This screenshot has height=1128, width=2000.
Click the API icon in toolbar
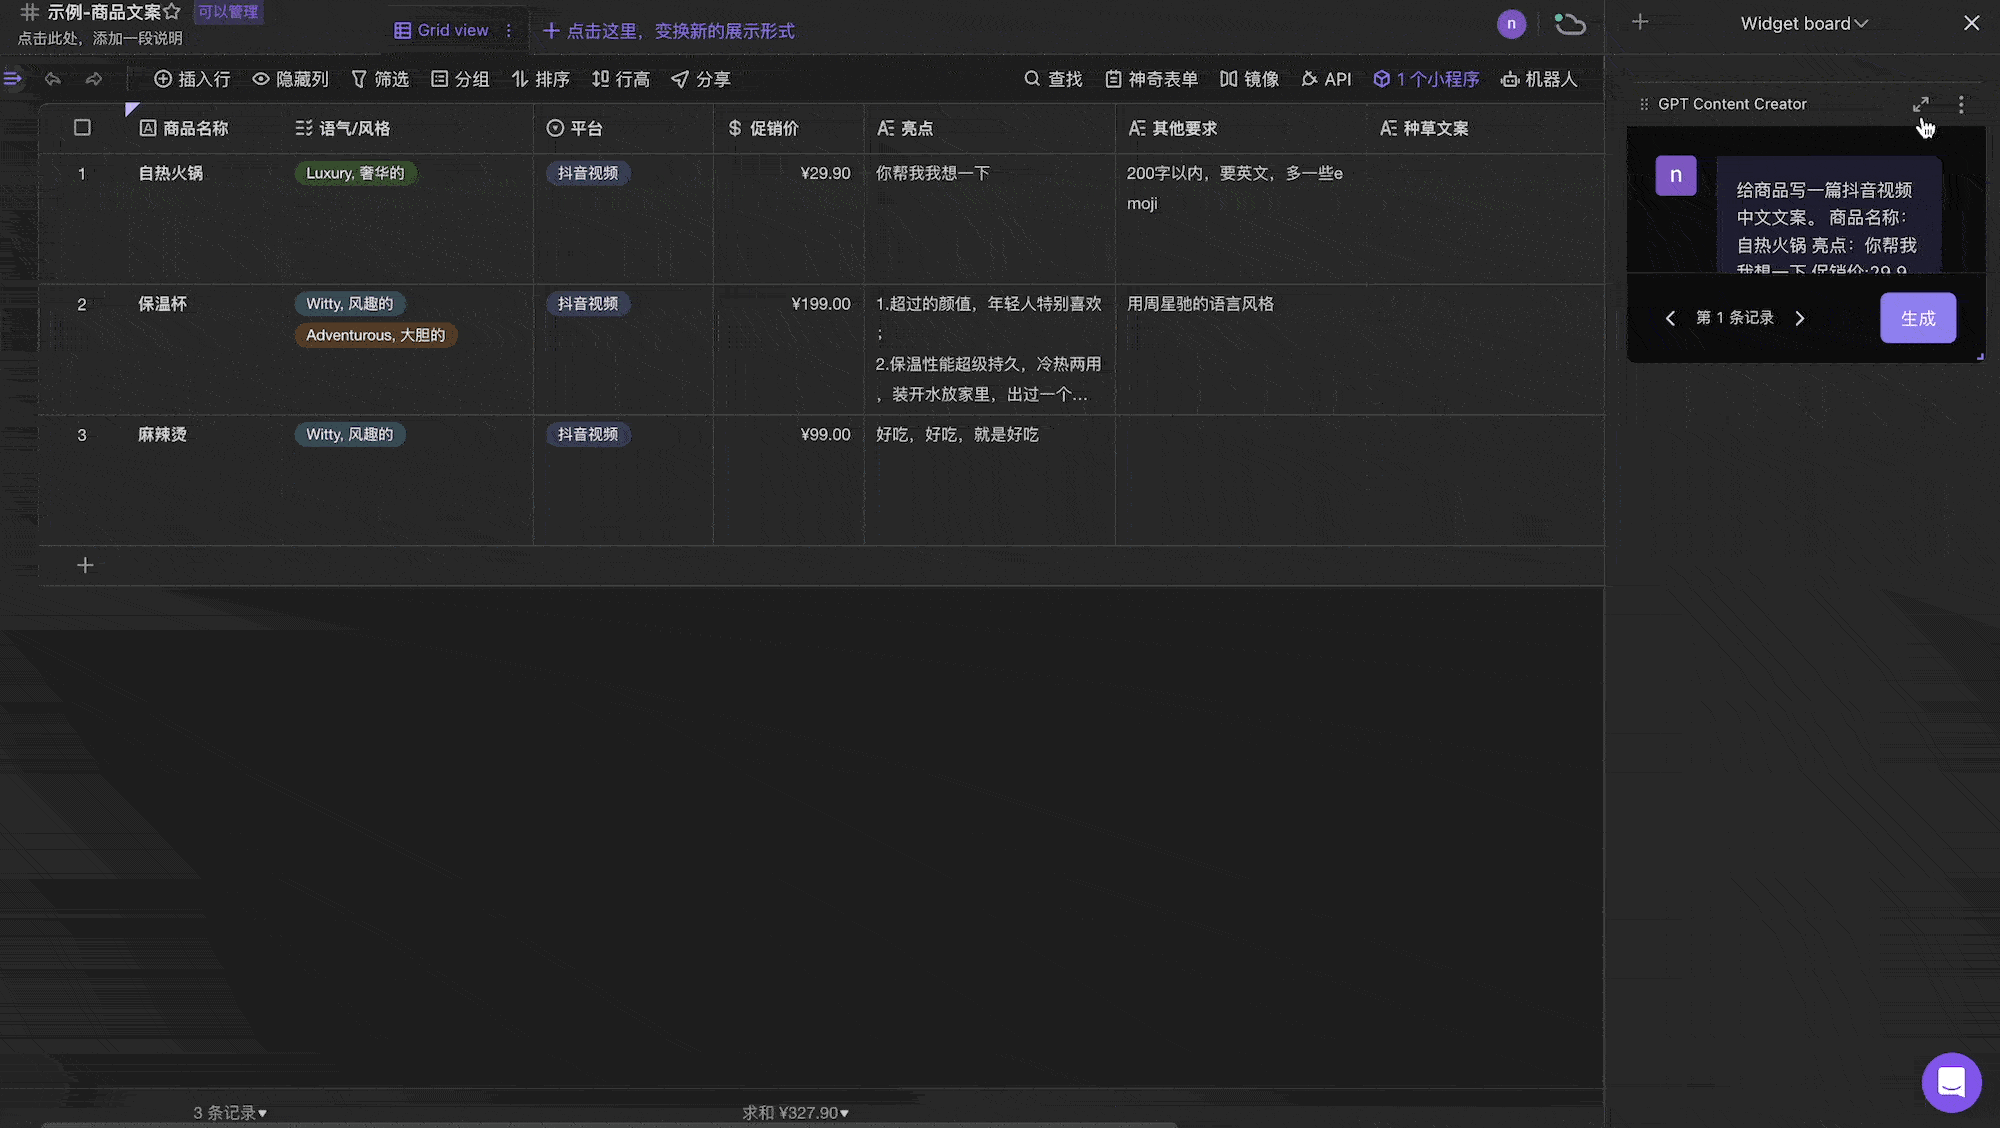click(1310, 79)
